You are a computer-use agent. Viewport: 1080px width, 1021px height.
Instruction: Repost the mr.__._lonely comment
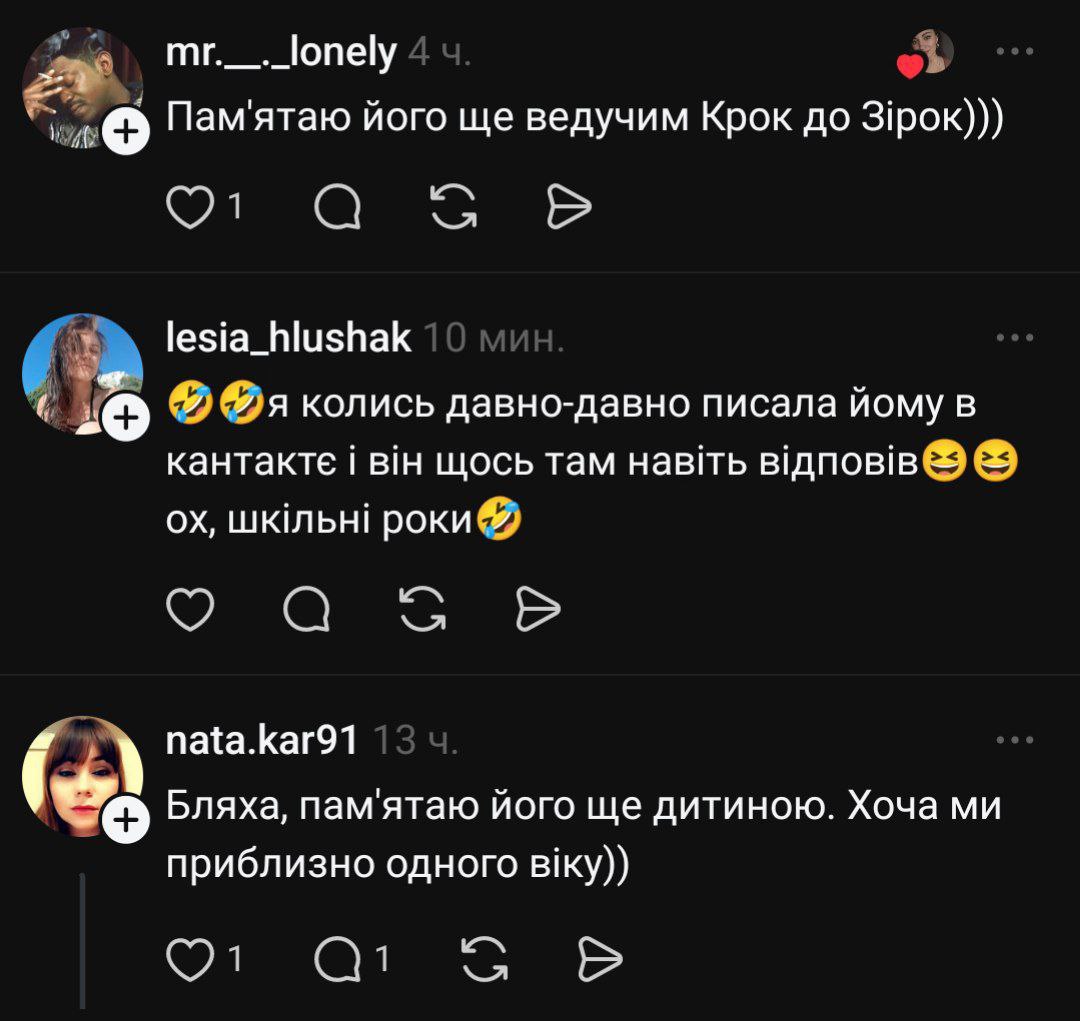(x=453, y=206)
